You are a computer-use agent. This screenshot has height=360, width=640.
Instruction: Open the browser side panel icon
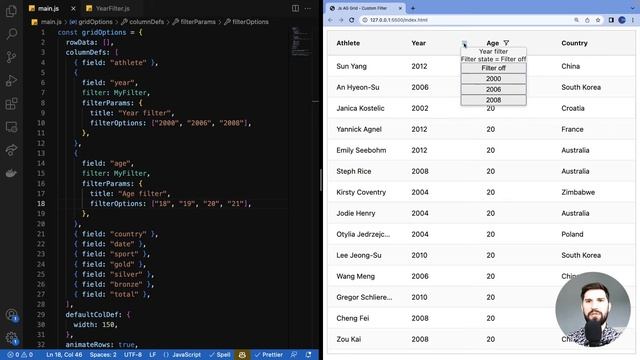pyautogui.click(x=611, y=20)
